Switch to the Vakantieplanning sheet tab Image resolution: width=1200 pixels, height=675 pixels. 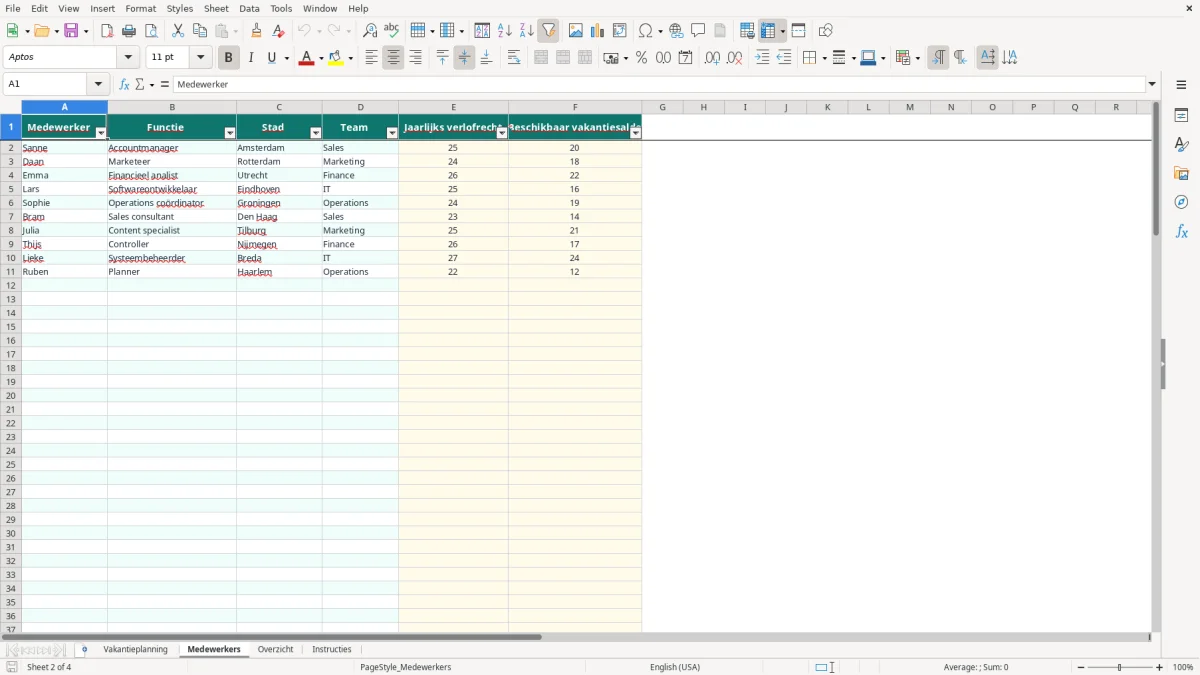pyautogui.click(x=135, y=650)
